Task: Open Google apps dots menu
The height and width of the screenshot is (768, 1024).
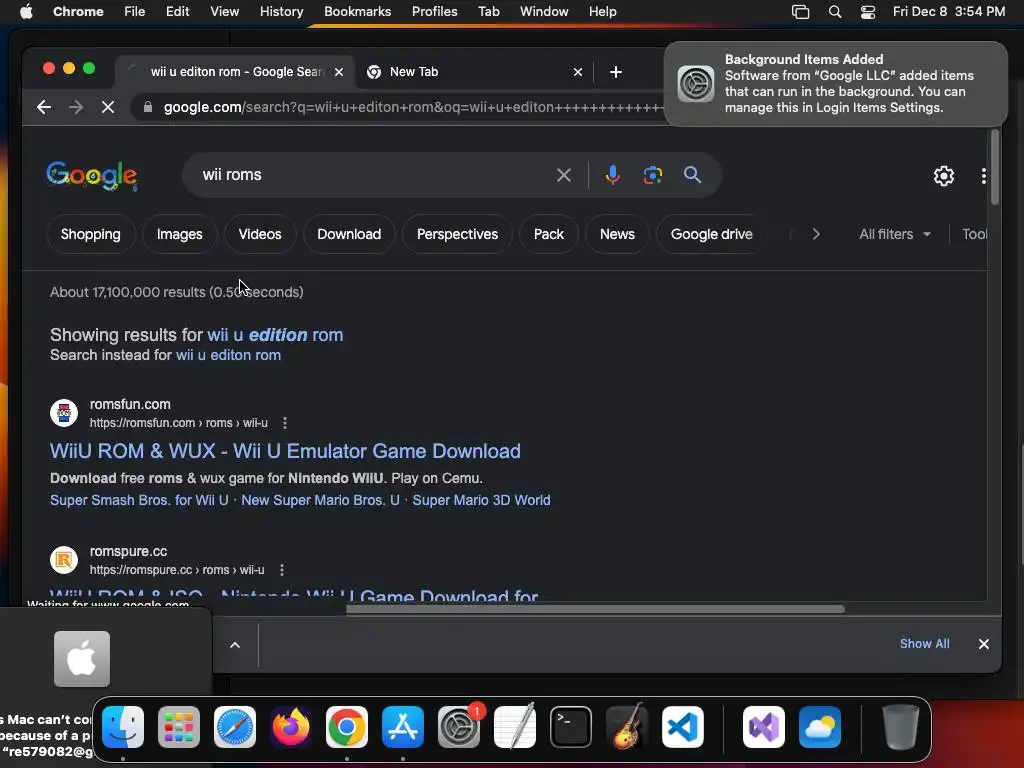Action: pos(983,176)
